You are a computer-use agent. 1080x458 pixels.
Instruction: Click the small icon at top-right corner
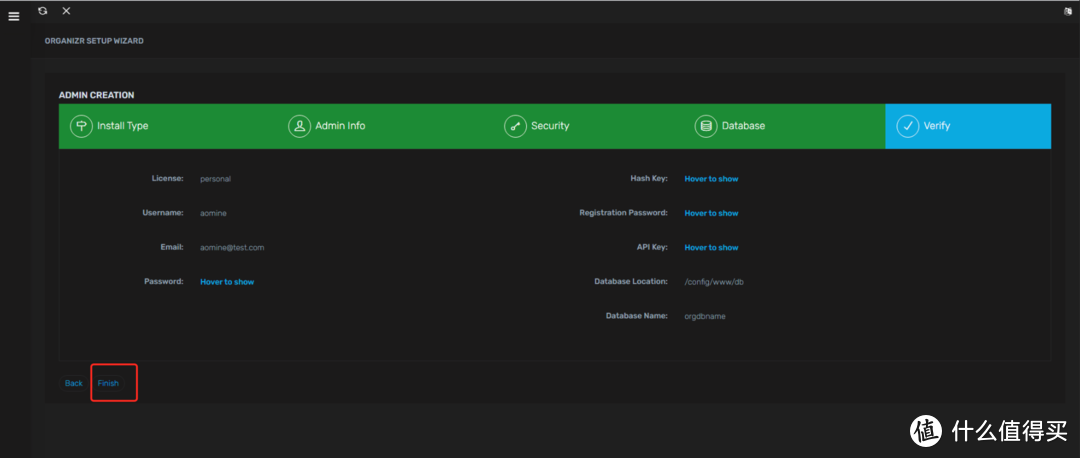(1068, 11)
